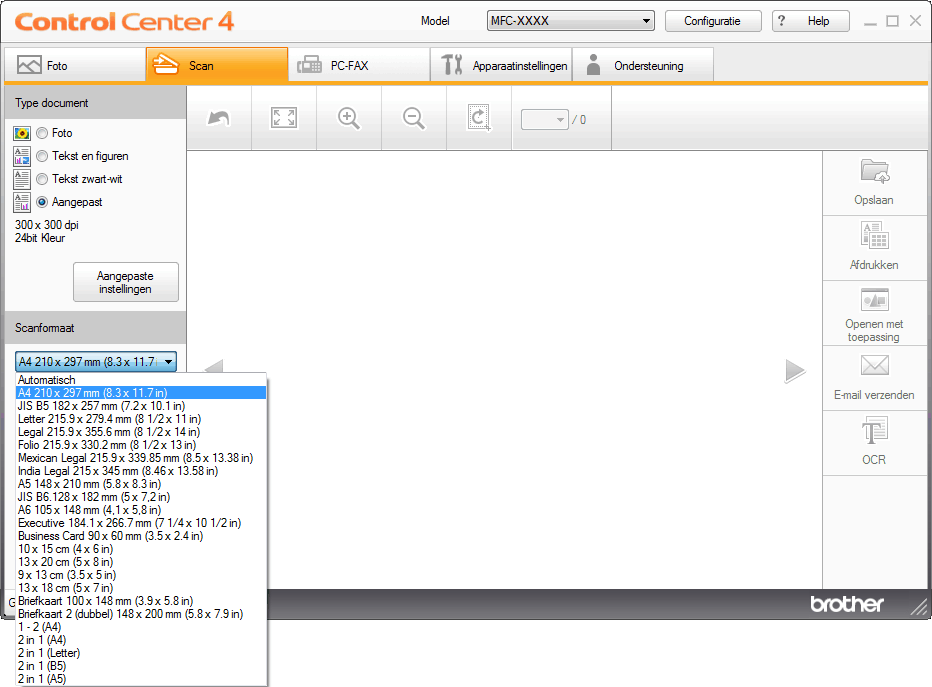Choose Briefkaart 100 x 148 mm option

tap(141, 601)
